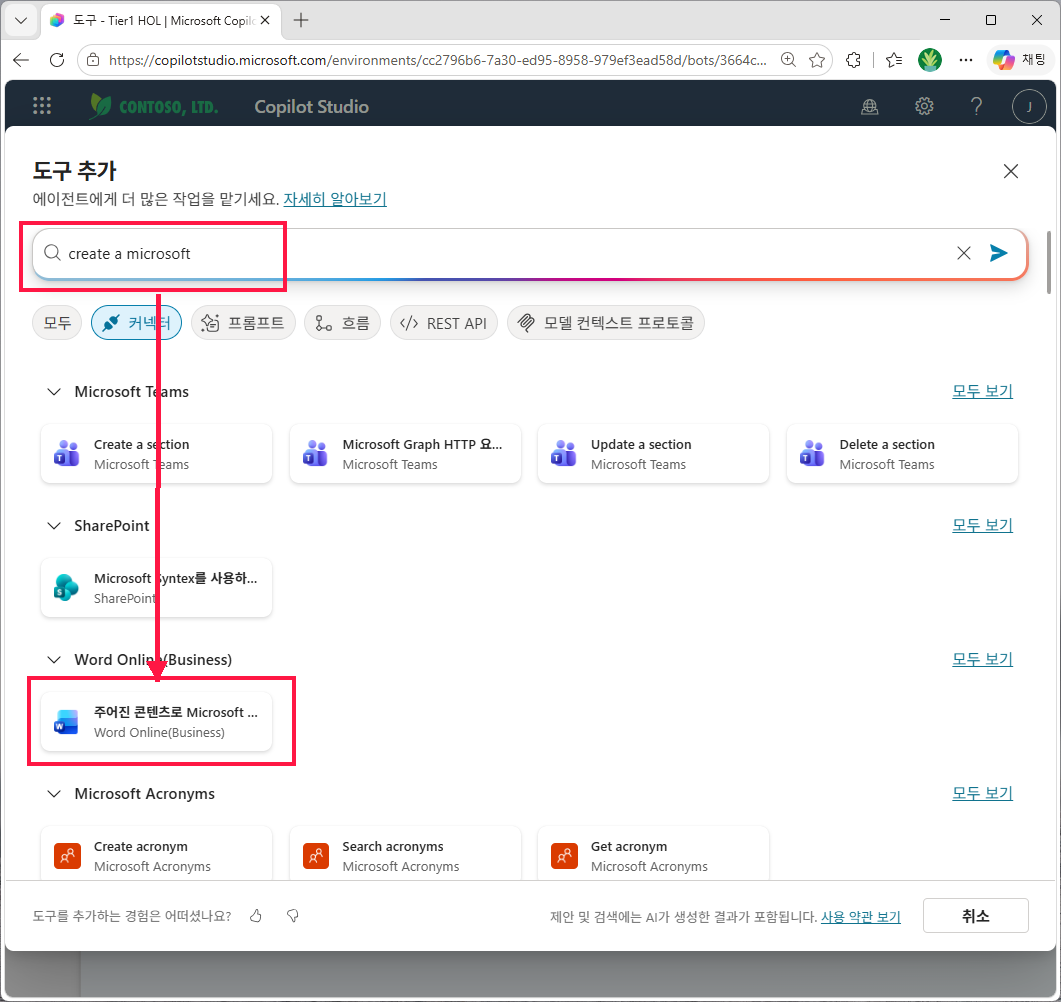Select the Microsoft Graph HTTP Teams tool
Viewport: 1061px width, 1002px height.
[405, 454]
